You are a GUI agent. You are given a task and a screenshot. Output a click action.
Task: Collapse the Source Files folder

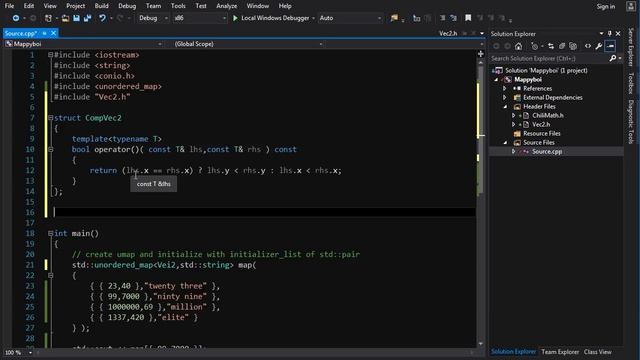pyautogui.click(x=505, y=142)
